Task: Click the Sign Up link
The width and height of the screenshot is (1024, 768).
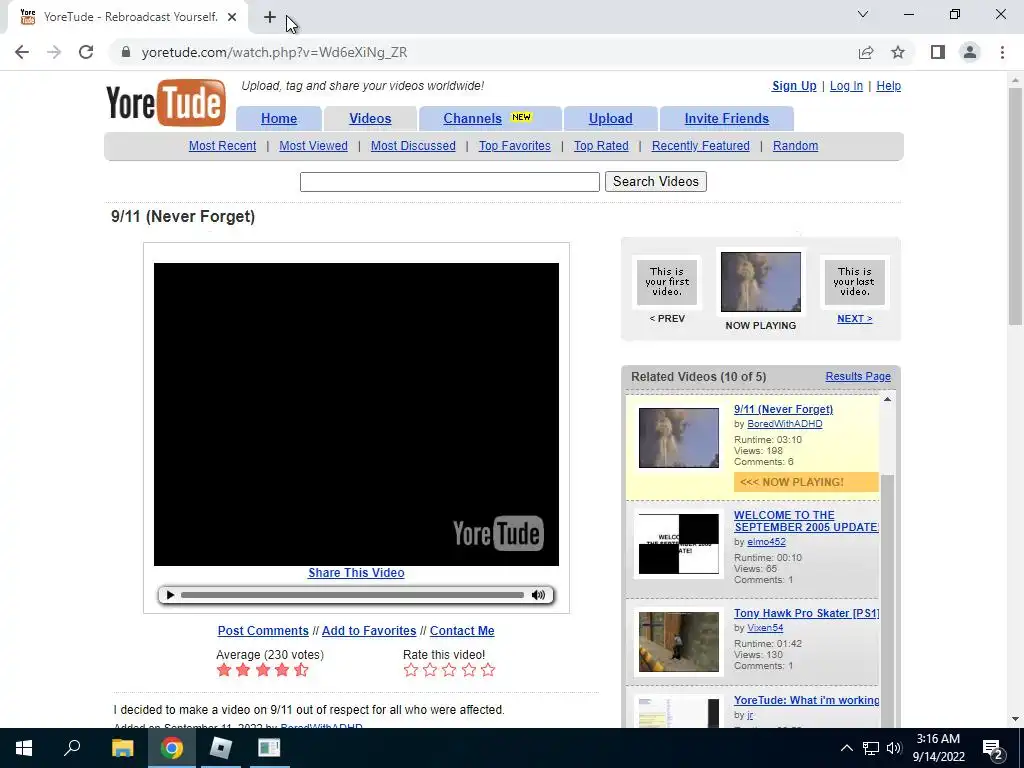Action: click(x=794, y=86)
